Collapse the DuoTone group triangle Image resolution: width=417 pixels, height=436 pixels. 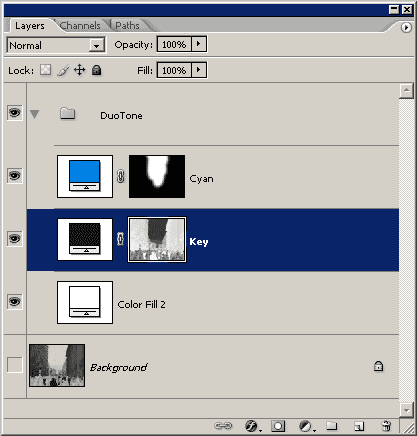34,114
